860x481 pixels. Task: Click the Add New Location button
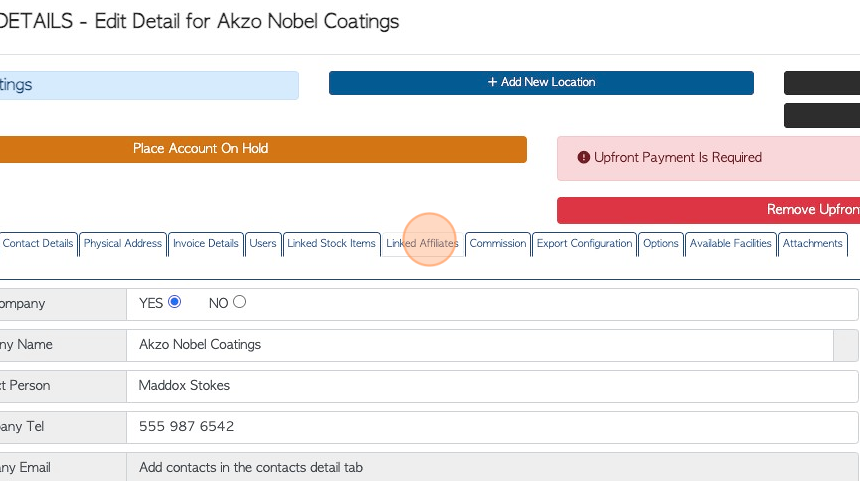click(x=541, y=83)
